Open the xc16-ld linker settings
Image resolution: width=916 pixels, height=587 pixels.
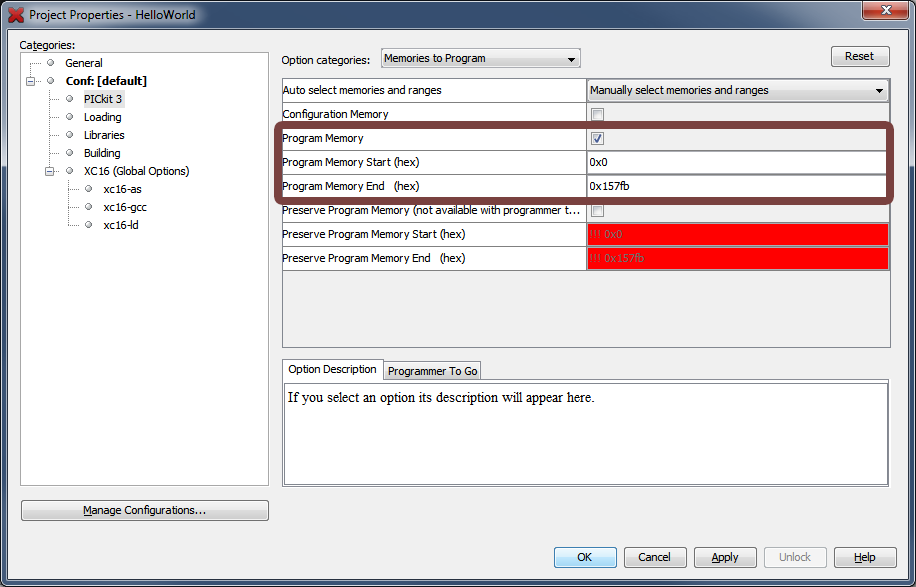121,225
